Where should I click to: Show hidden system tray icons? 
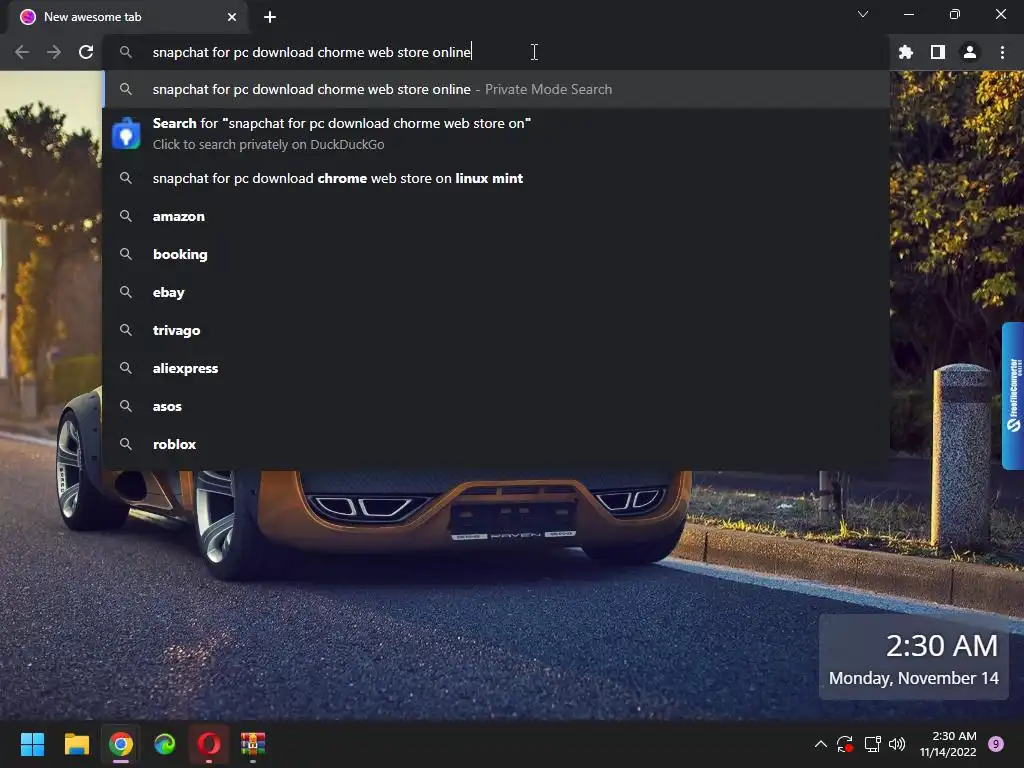821,744
